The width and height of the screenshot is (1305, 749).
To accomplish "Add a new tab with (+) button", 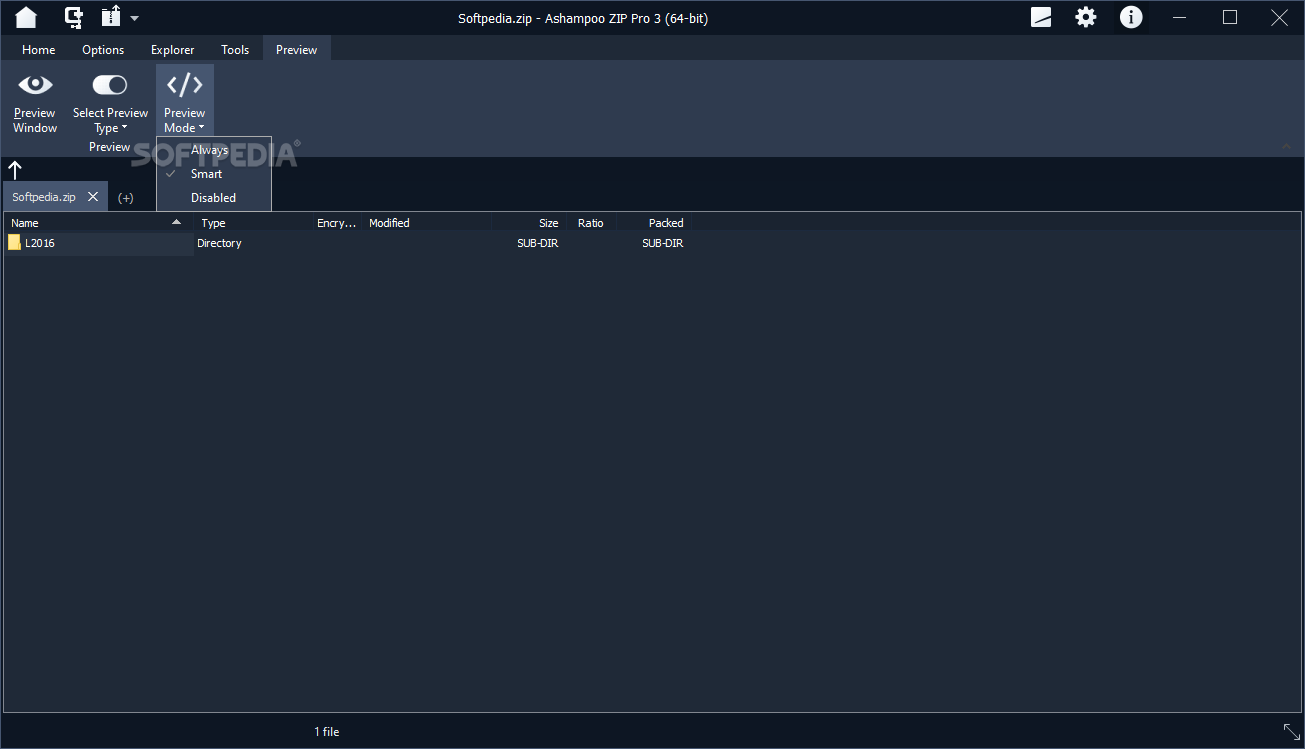I will (x=125, y=198).
